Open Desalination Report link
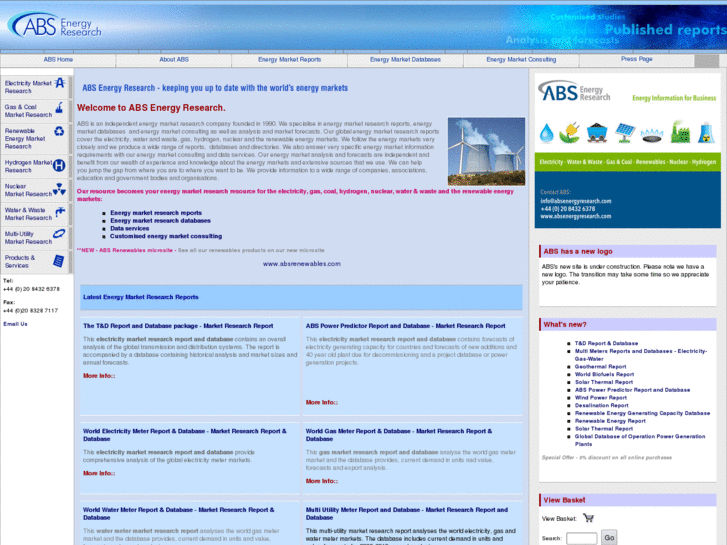 pos(601,405)
